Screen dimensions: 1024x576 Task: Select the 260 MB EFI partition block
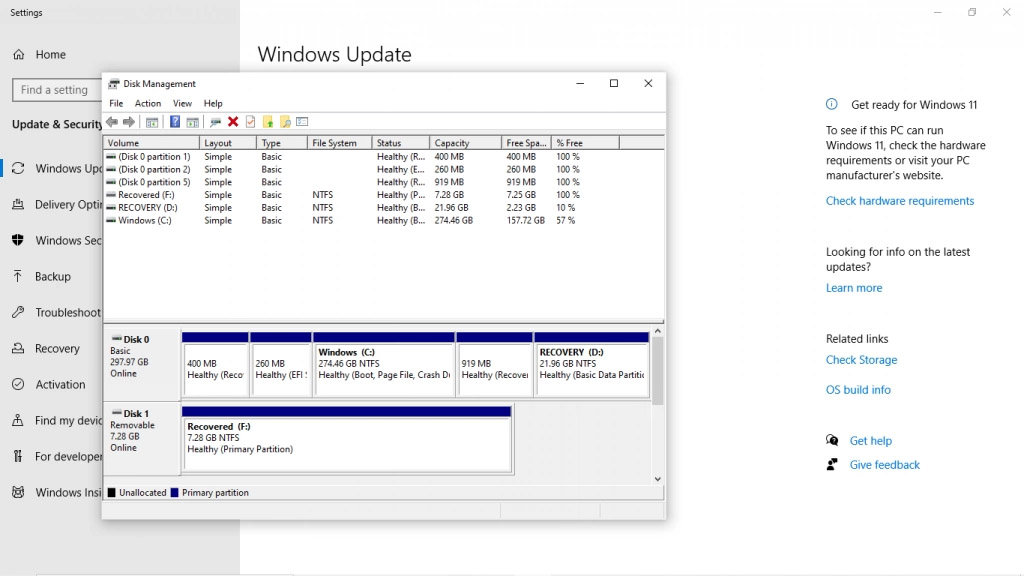(x=281, y=364)
